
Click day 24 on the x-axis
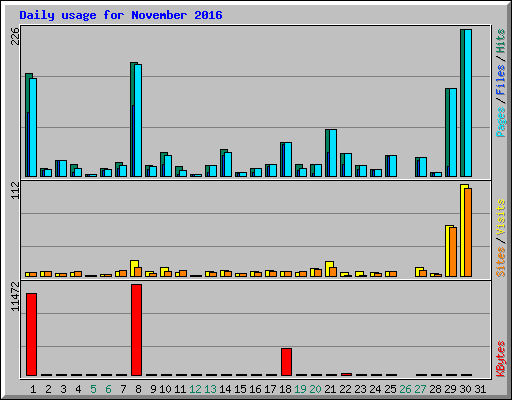pyautogui.click(x=375, y=389)
